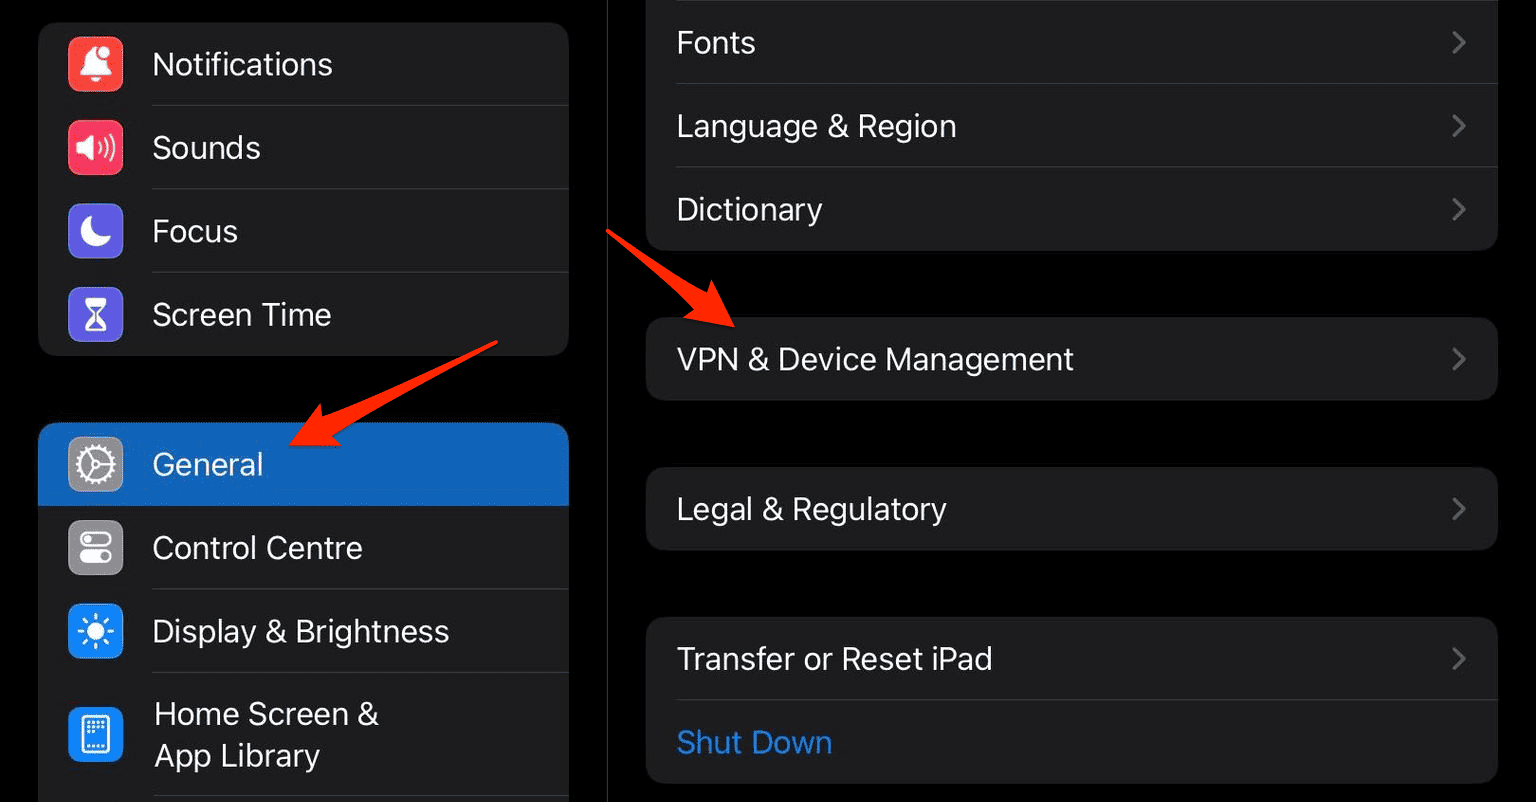This screenshot has width=1536, height=802.
Task: Select Control Centre in the sidebar
Action: pos(257,548)
